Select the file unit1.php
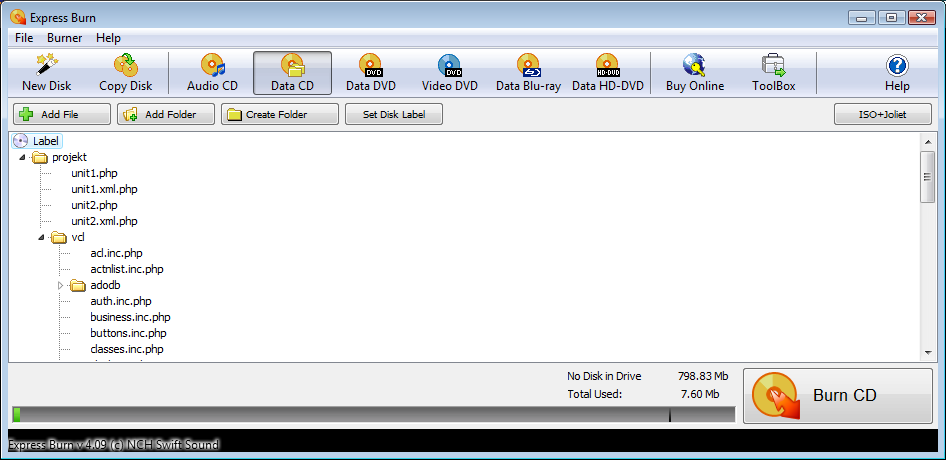946x460 pixels. pos(94,173)
